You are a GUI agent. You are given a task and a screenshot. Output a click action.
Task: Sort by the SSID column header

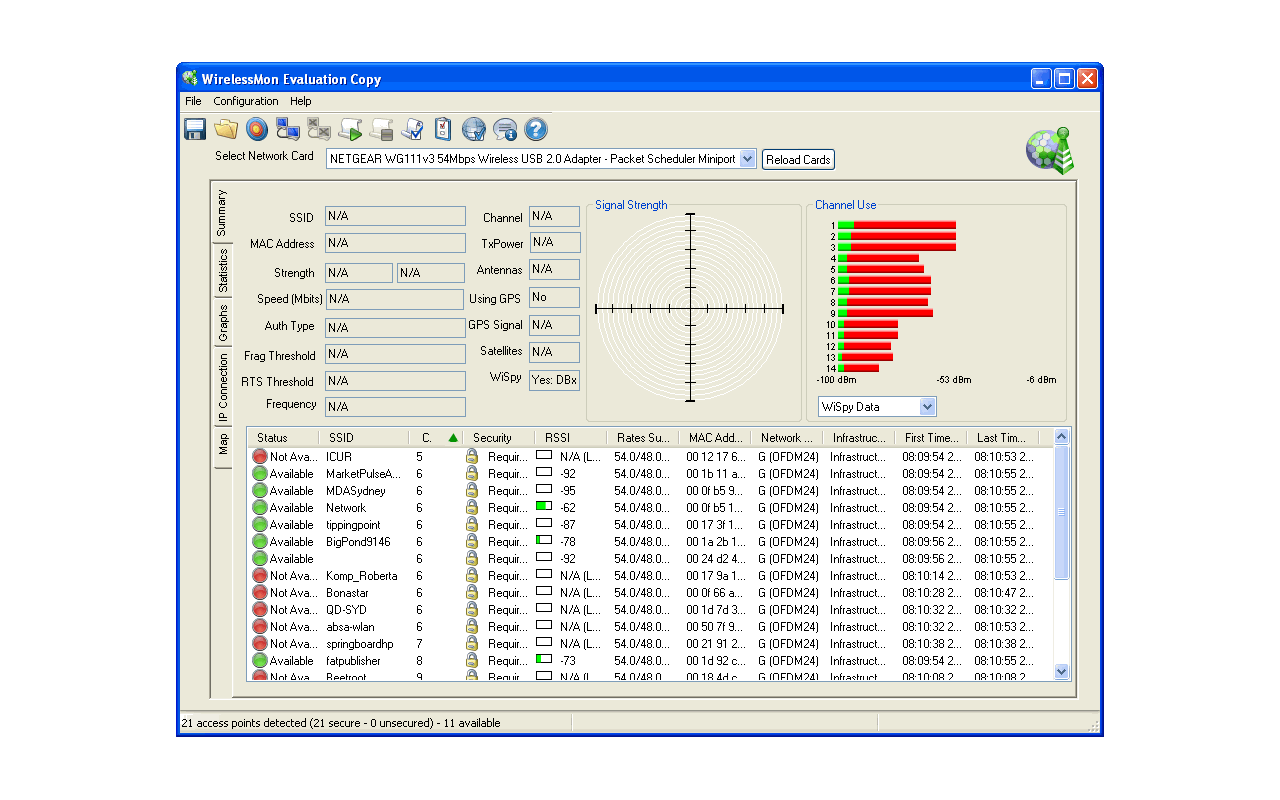tap(364, 438)
